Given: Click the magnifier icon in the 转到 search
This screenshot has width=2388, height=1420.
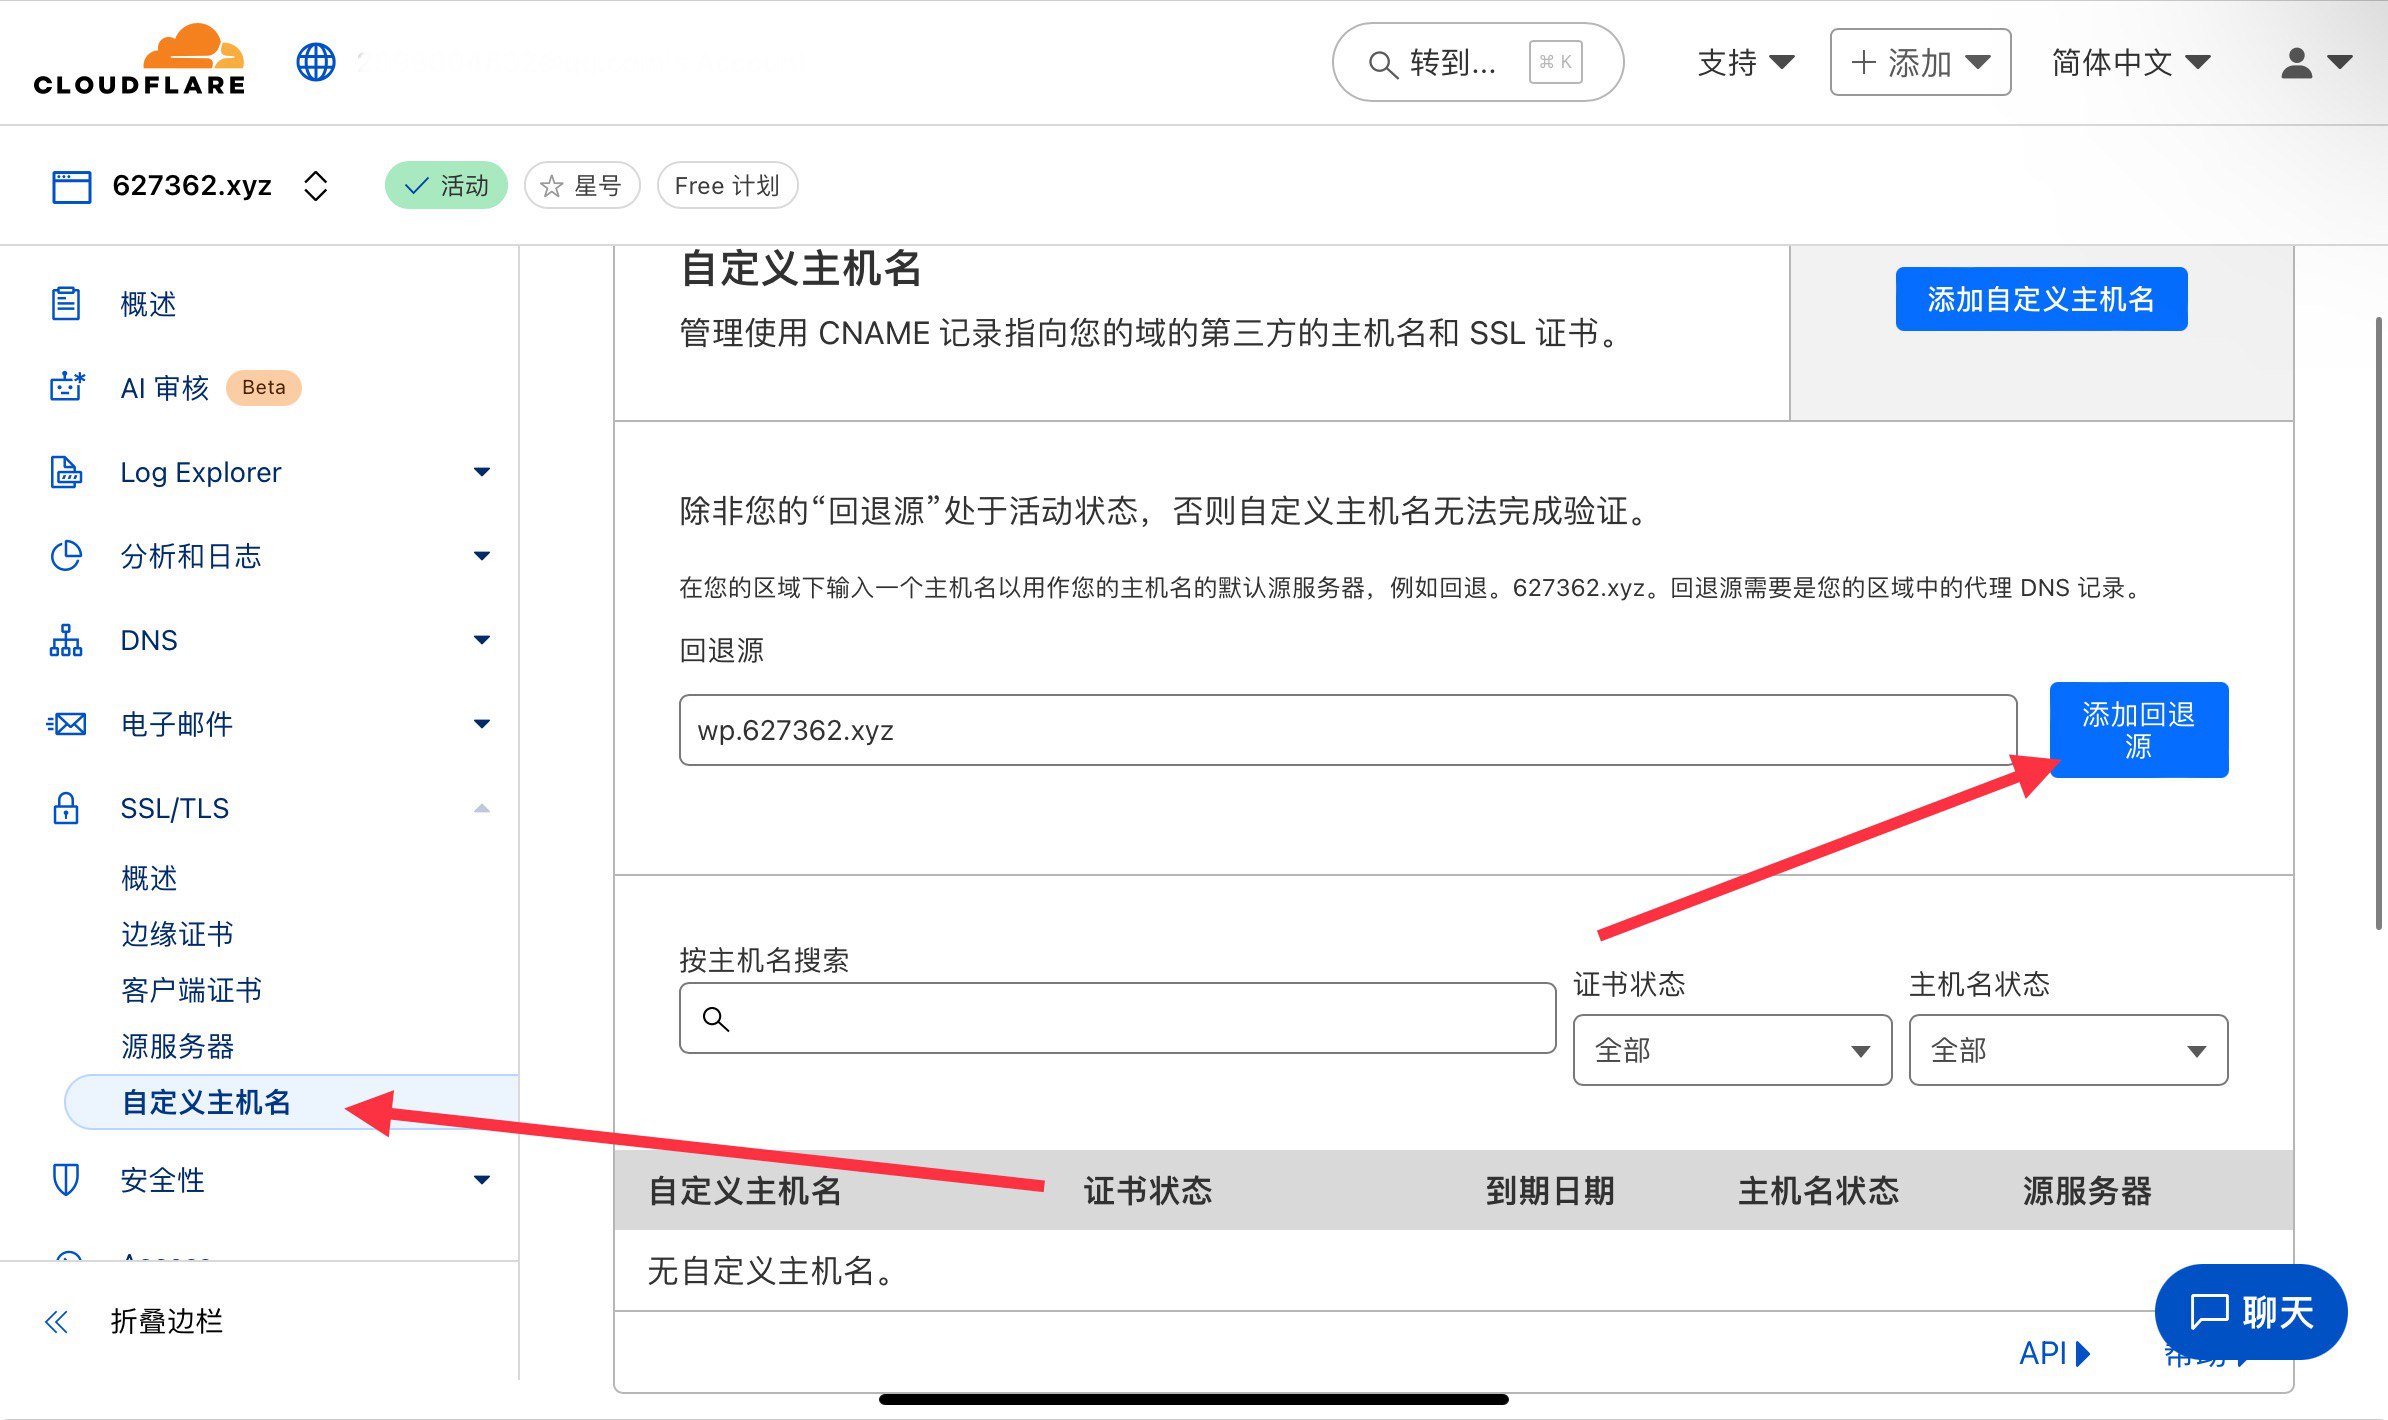Looking at the screenshot, I should pos(1382,64).
